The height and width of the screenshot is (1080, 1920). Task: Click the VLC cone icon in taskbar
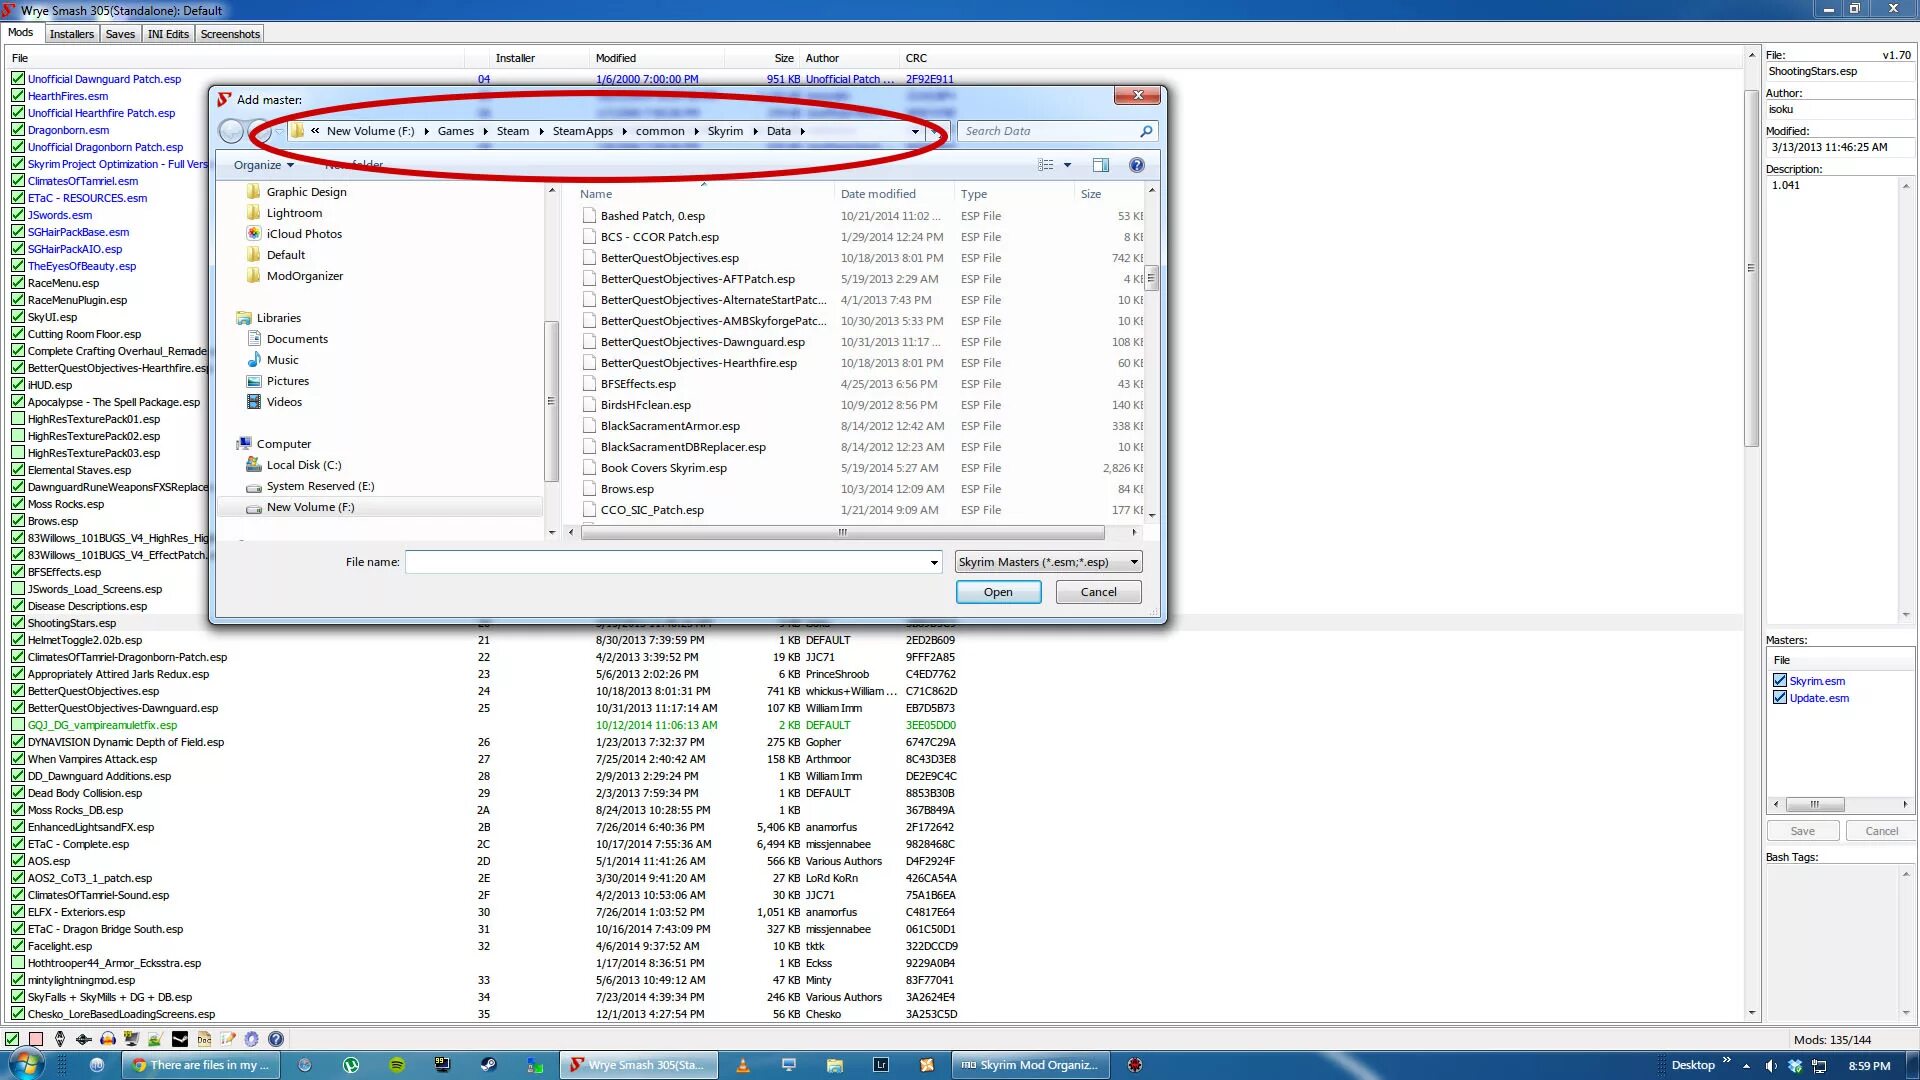(743, 1065)
